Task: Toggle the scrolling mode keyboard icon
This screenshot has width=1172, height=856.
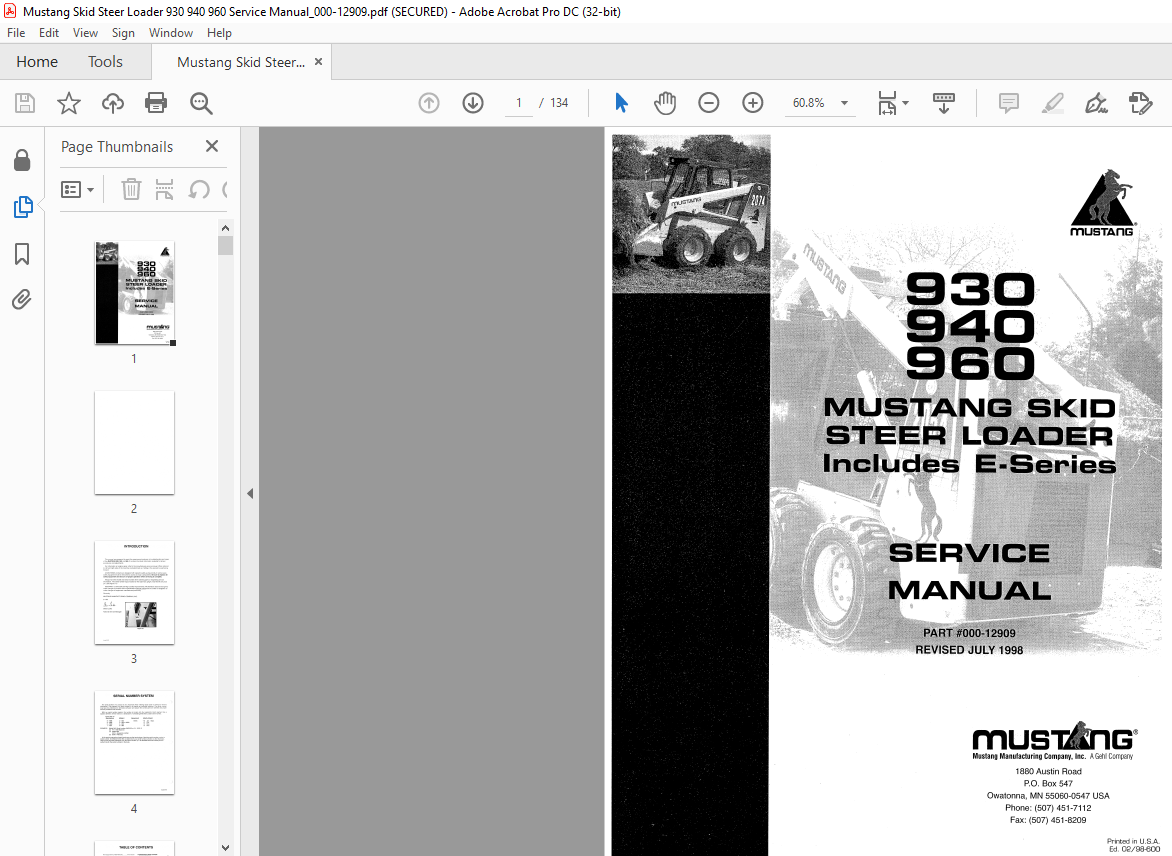Action: 944,103
